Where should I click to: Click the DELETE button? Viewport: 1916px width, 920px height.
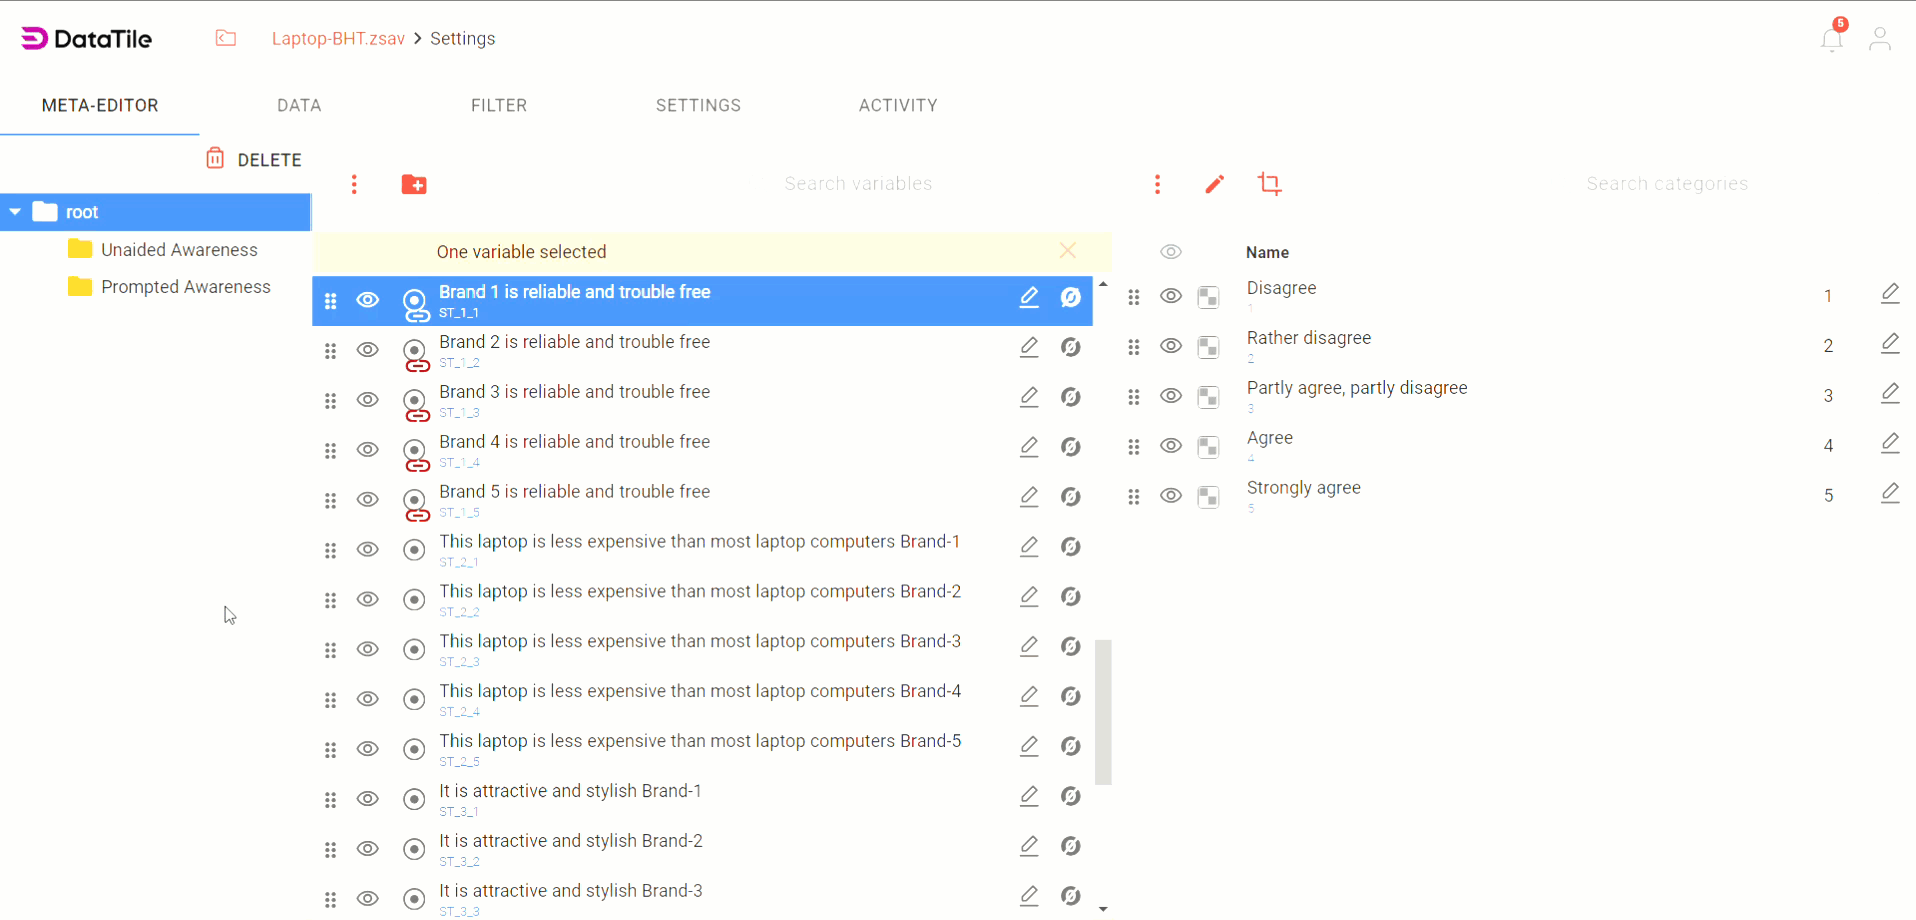click(x=254, y=160)
